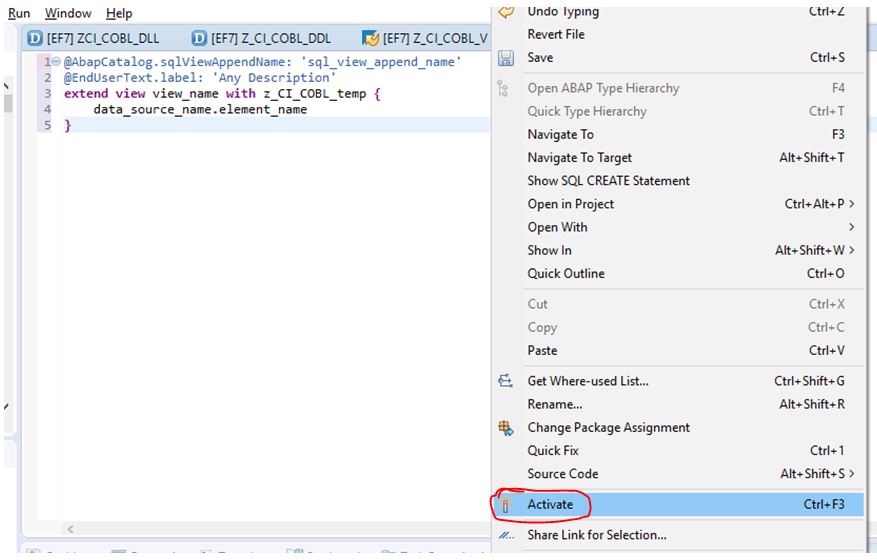Screen dimensions: 877x560
Task: Click the Get Where-used List icon
Action: pos(505,382)
